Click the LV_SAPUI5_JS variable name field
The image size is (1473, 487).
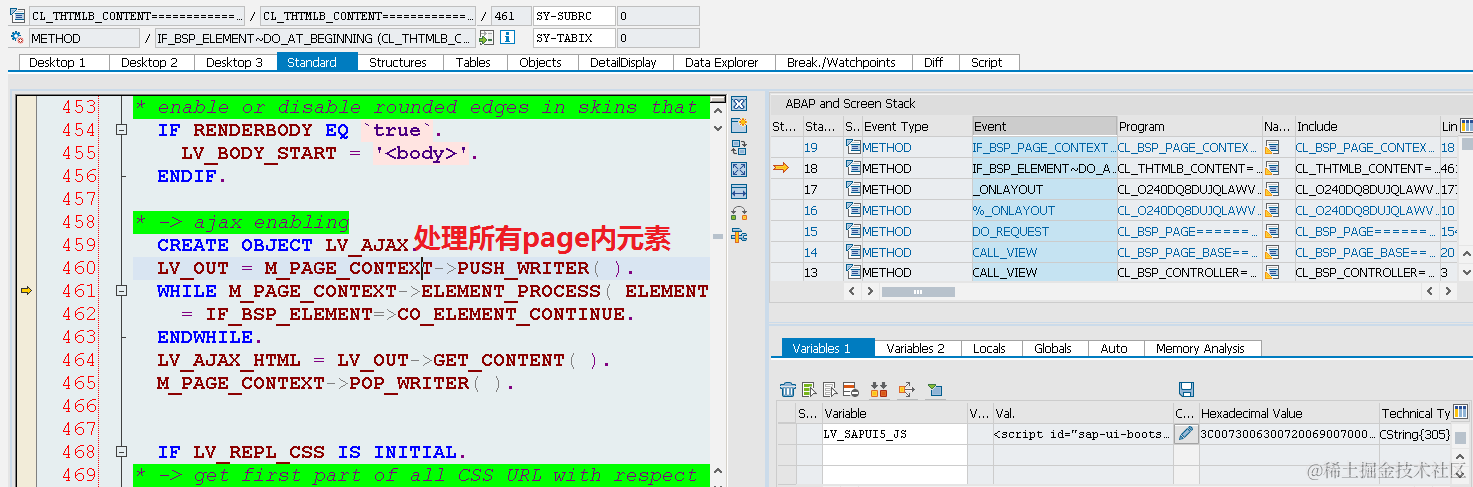pyautogui.click(x=894, y=433)
